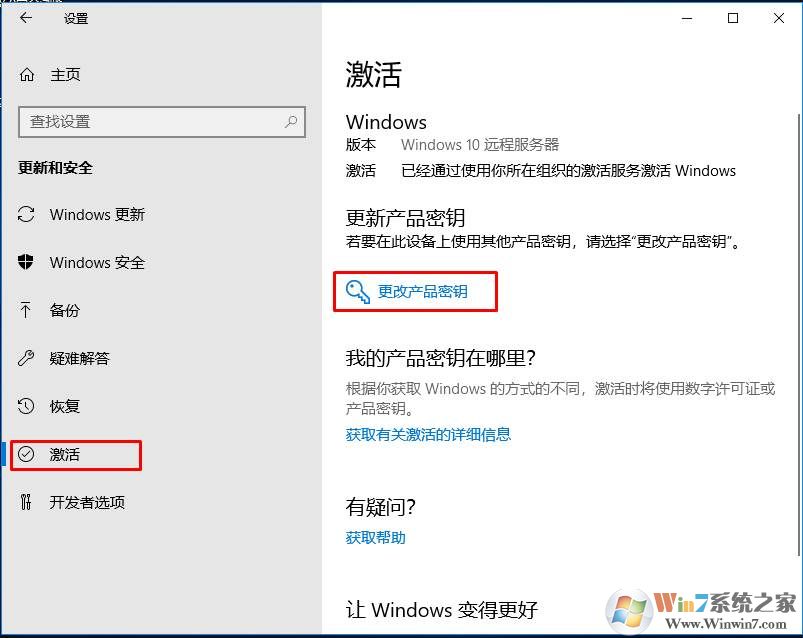The height and width of the screenshot is (638, 803).
Task: Open the 开发者选项 settings page
Action: coord(87,502)
